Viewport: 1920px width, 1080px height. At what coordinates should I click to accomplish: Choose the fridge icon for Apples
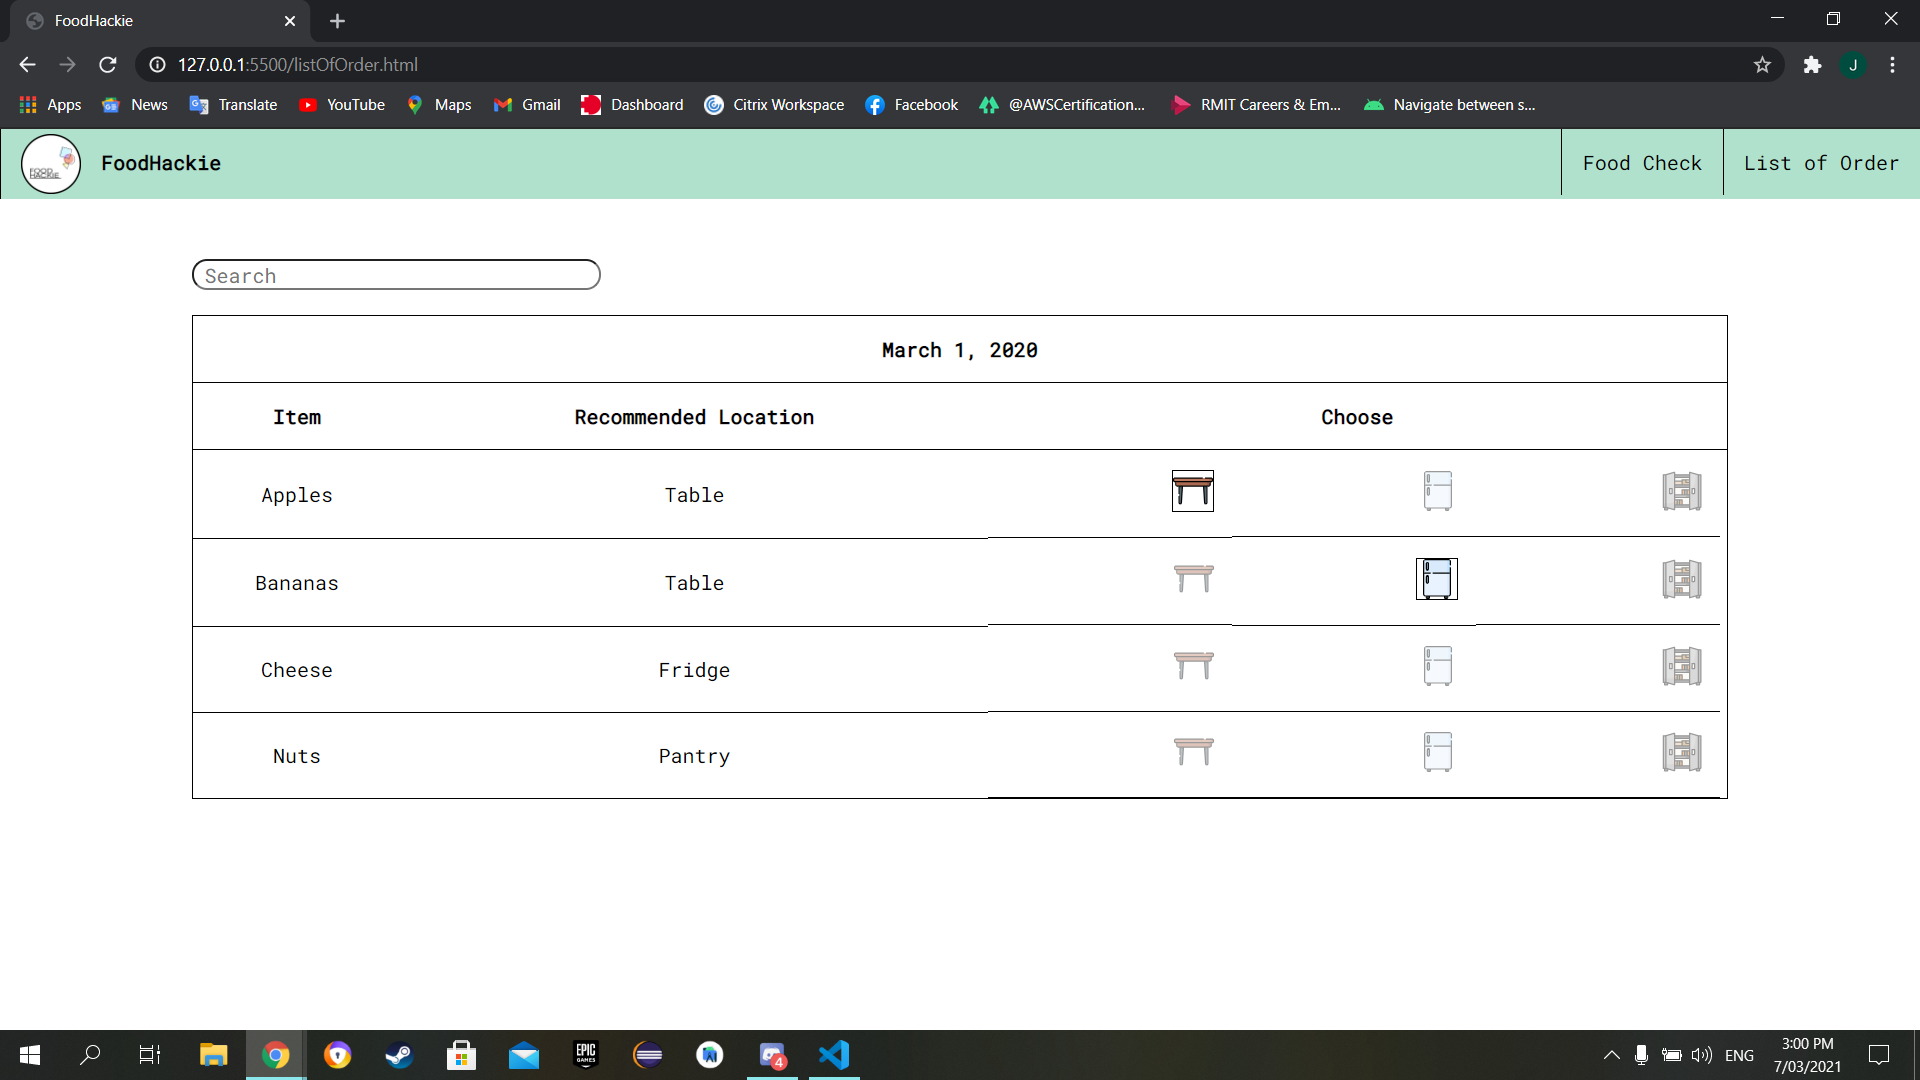[x=1437, y=491]
